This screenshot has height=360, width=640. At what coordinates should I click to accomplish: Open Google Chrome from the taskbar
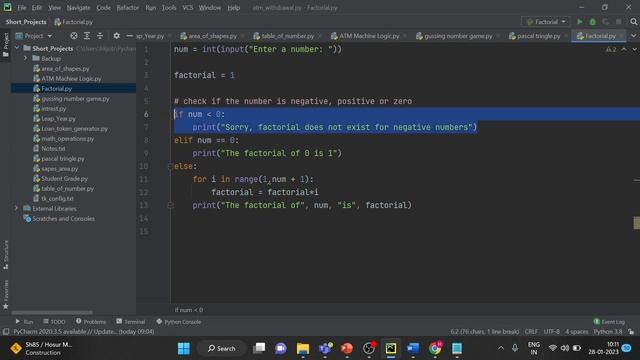point(435,348)
